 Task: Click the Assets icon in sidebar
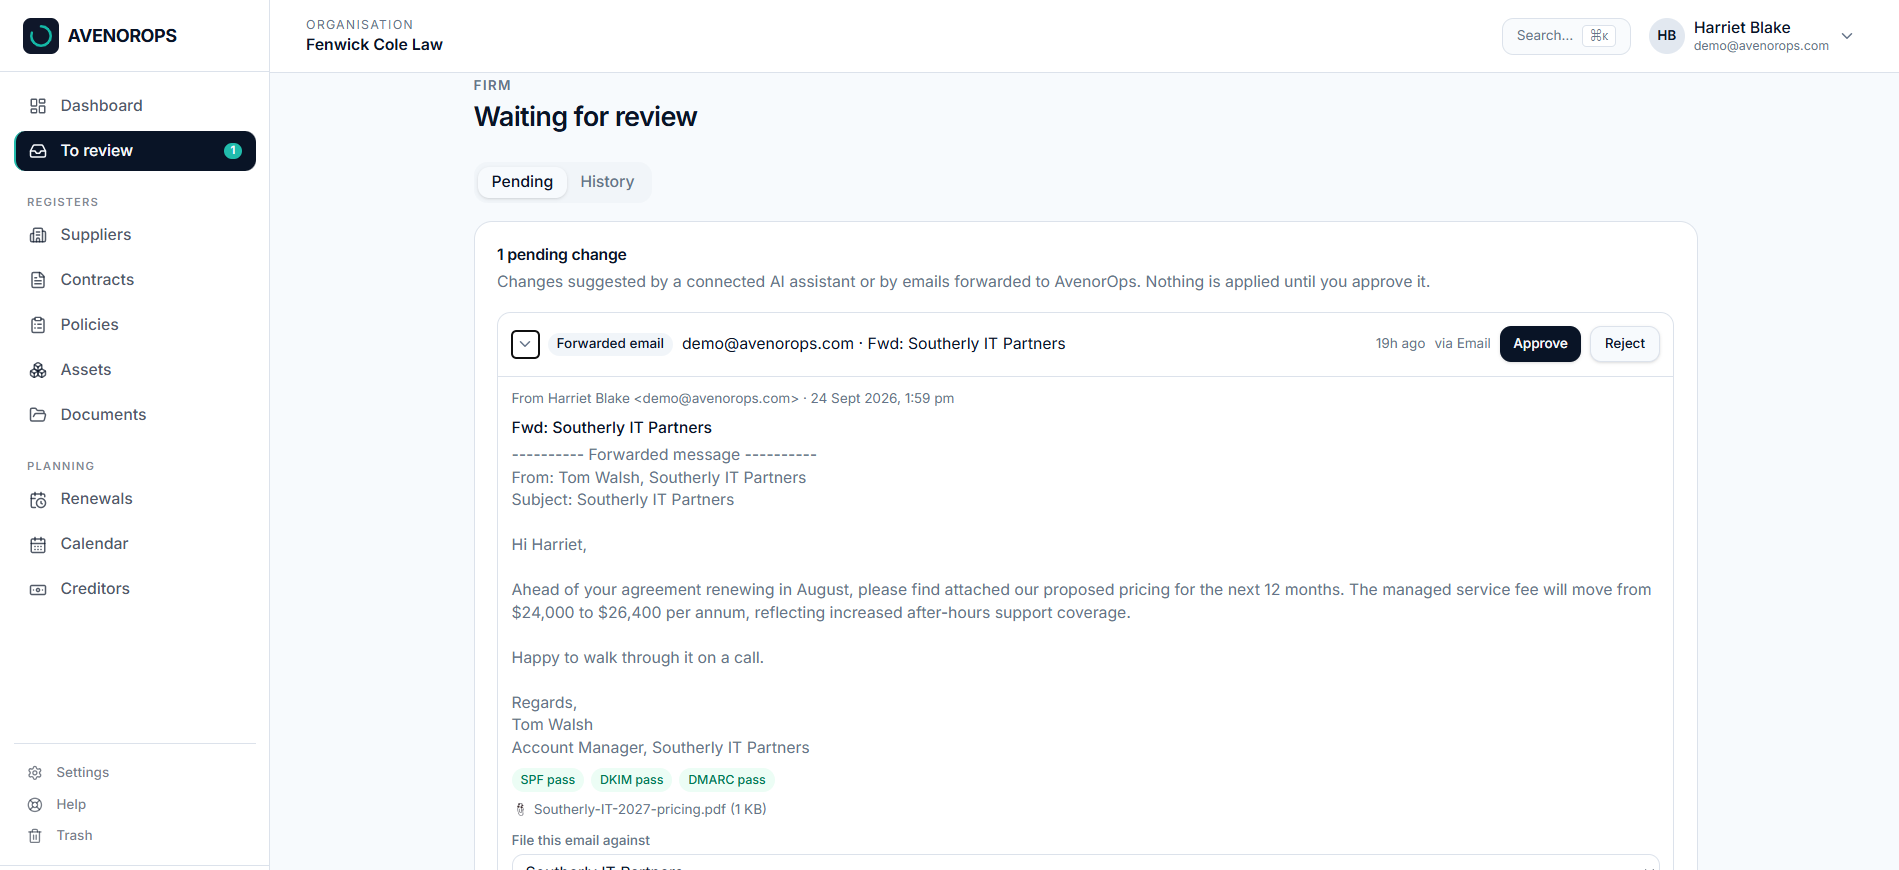pyautogui.click(x=38, y=370)
